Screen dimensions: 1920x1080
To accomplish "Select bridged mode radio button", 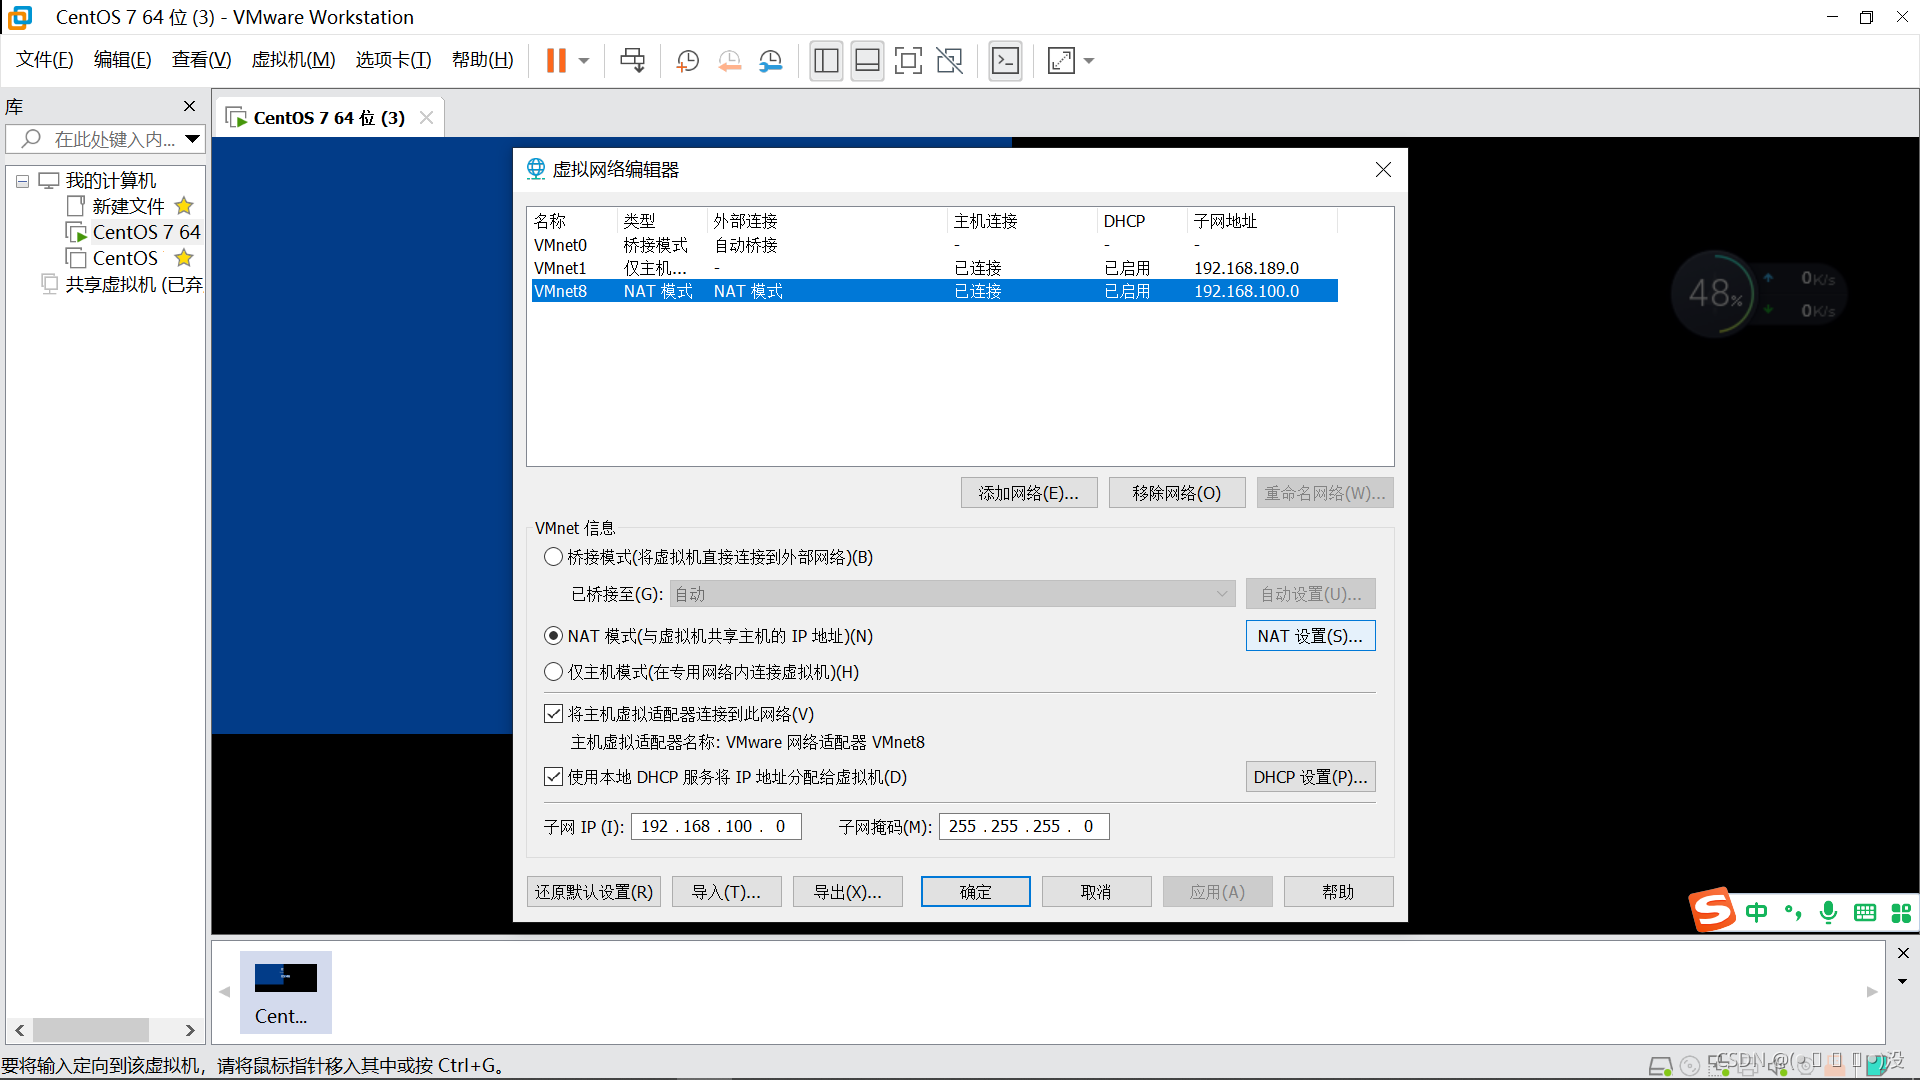I will (x=553, y=557).
